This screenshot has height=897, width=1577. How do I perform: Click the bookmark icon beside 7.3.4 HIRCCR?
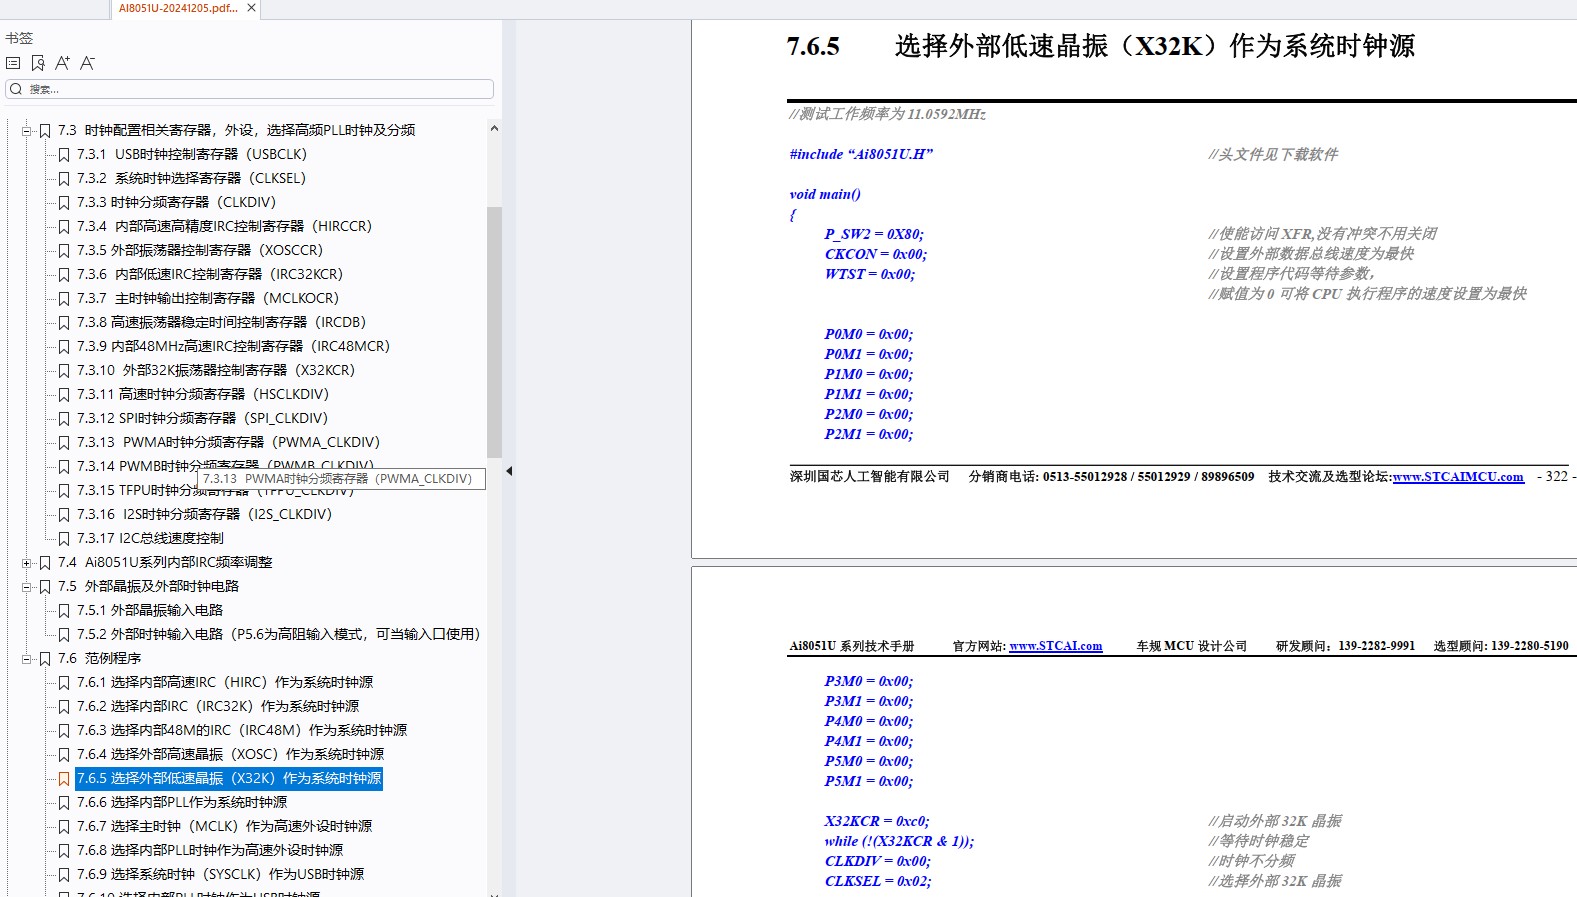coord(64,227)
